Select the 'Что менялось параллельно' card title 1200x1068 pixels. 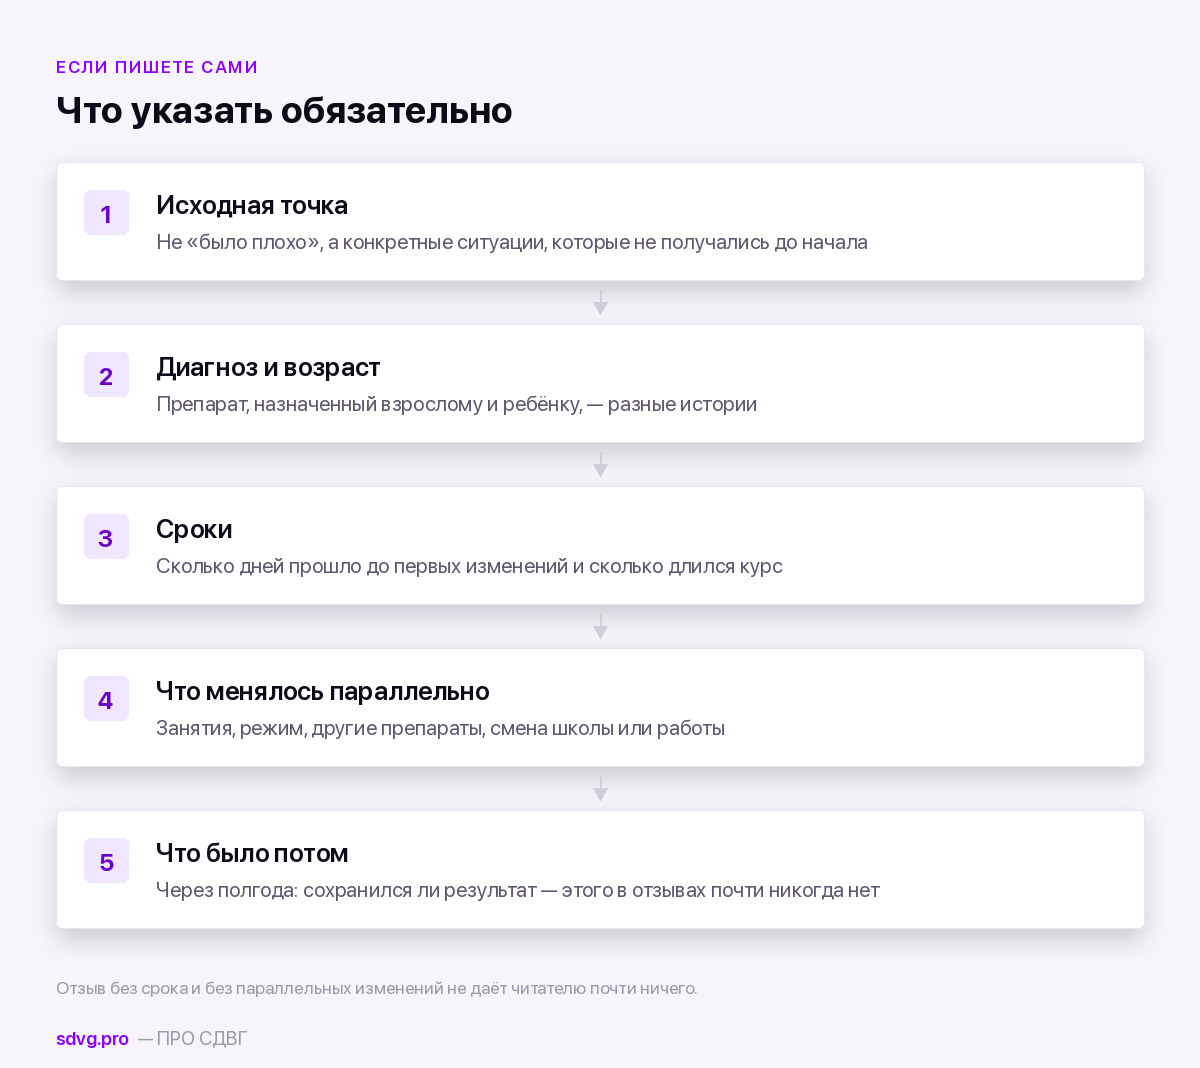click(x=323, y=691)
